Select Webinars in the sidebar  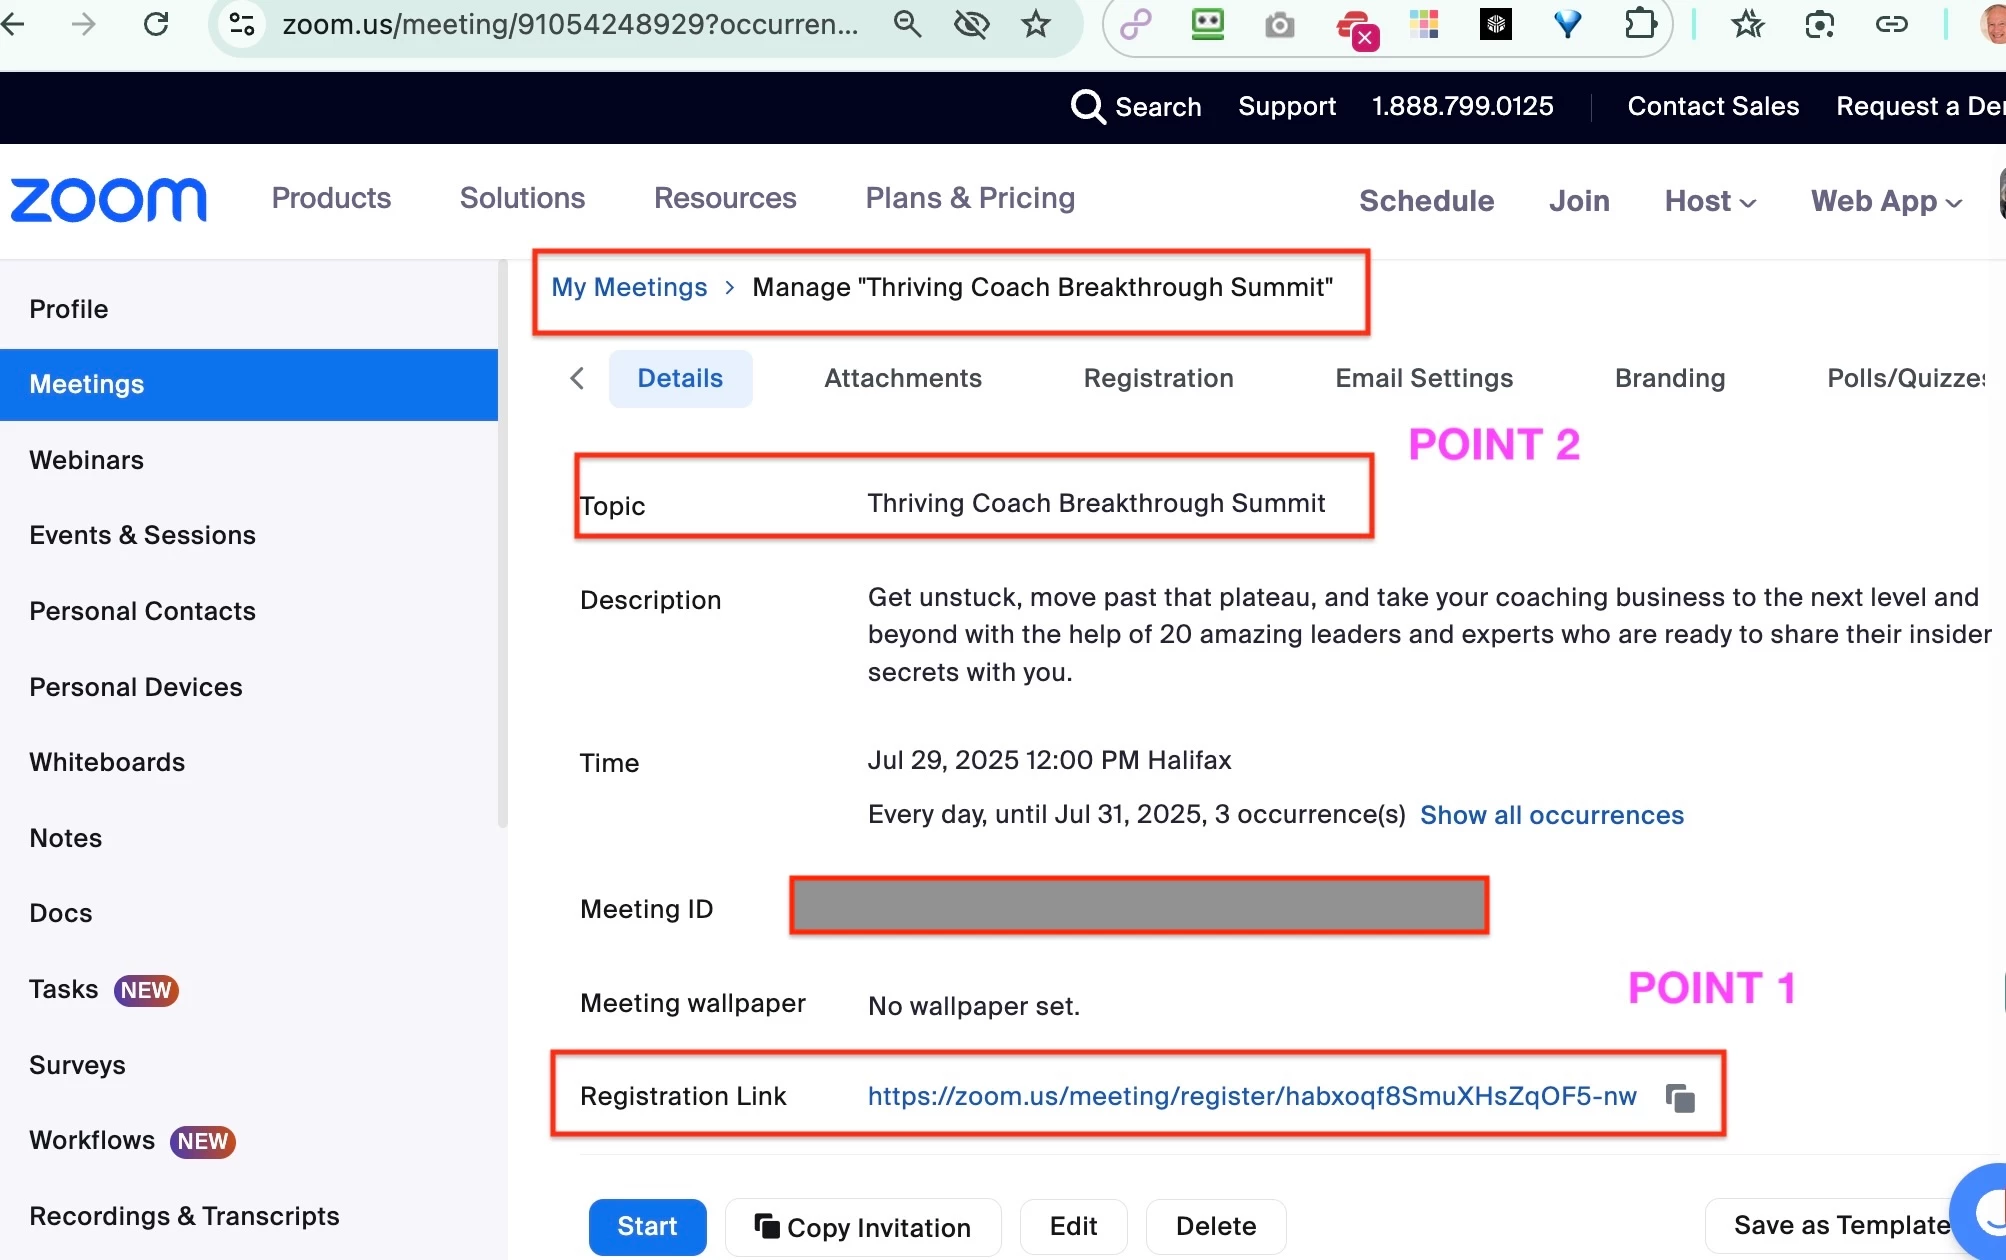click(87, 460)
